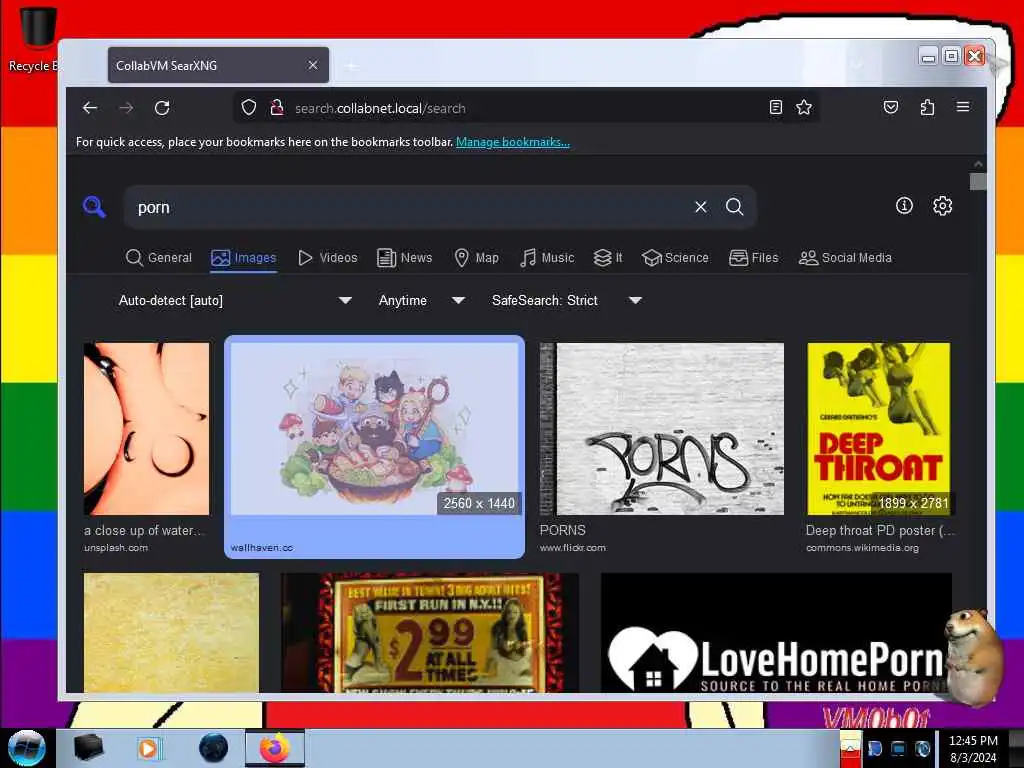Switch to the General category tab
Image resolution: width=1024 pixels, height=768 pixels.
point(159,257)
